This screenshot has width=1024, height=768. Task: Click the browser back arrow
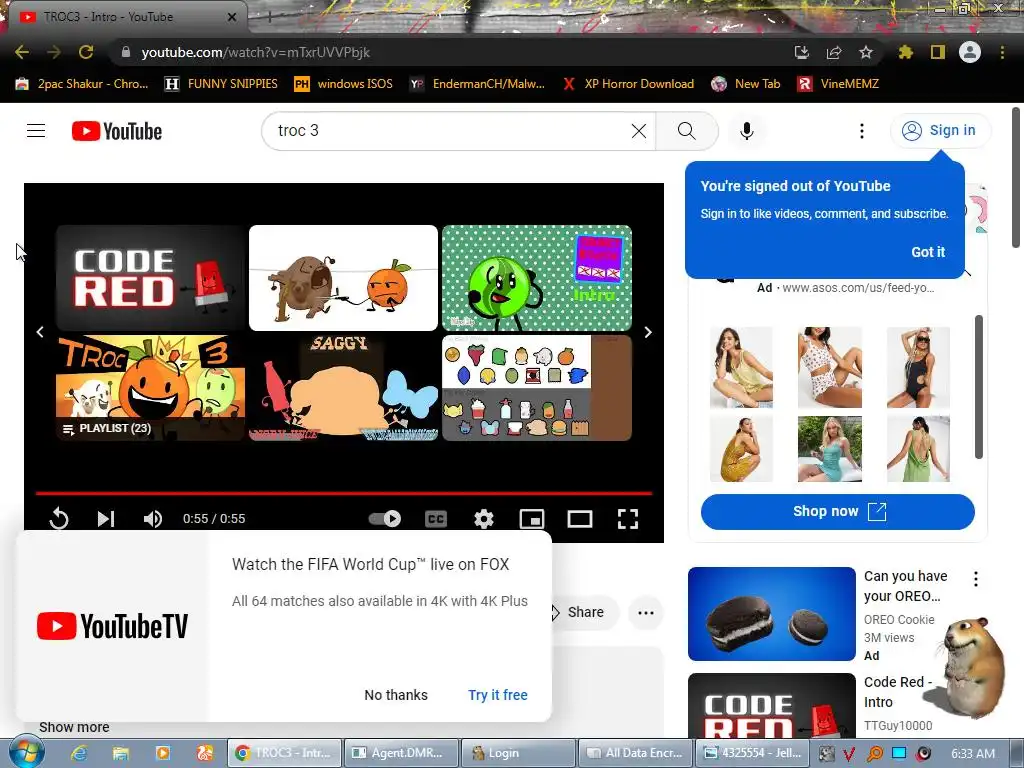click(22, 52)
